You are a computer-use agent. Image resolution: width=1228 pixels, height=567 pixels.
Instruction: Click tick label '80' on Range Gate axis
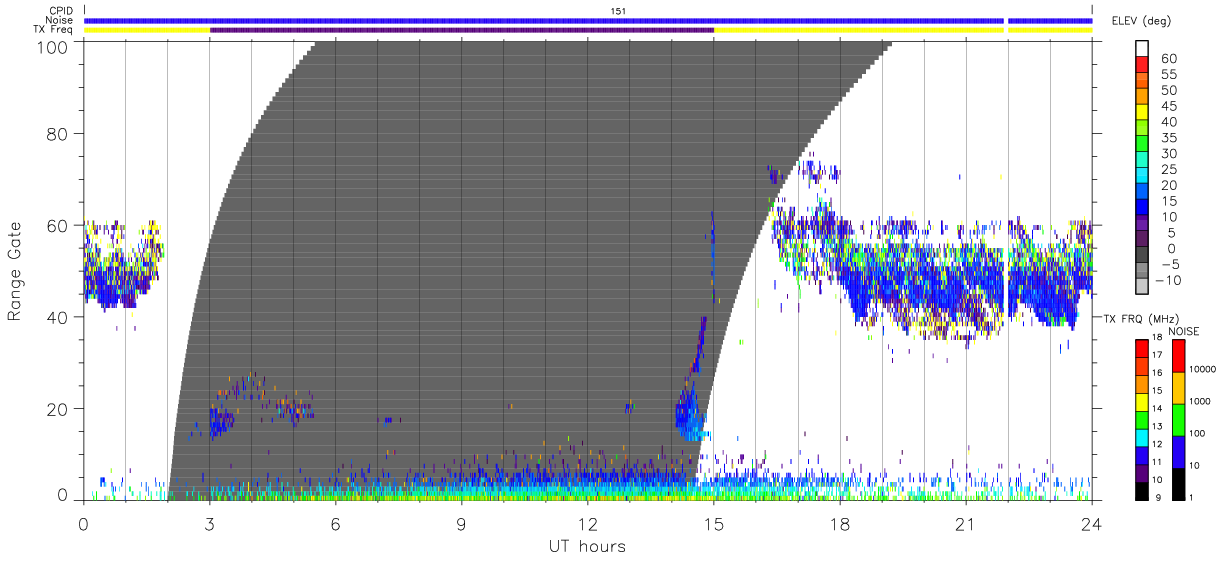tap(57, 133)
